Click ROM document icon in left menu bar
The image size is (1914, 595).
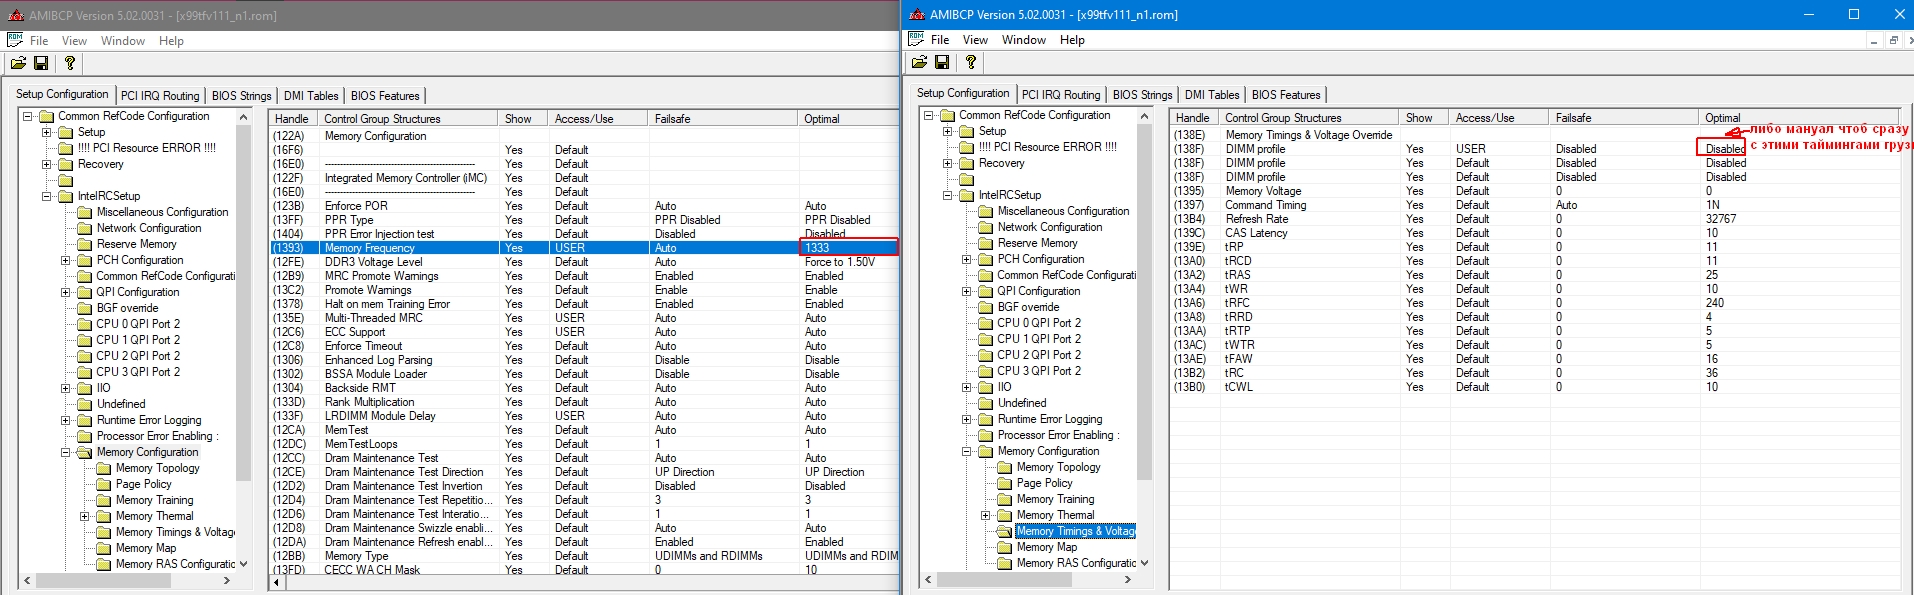click(x=15, y=40)
